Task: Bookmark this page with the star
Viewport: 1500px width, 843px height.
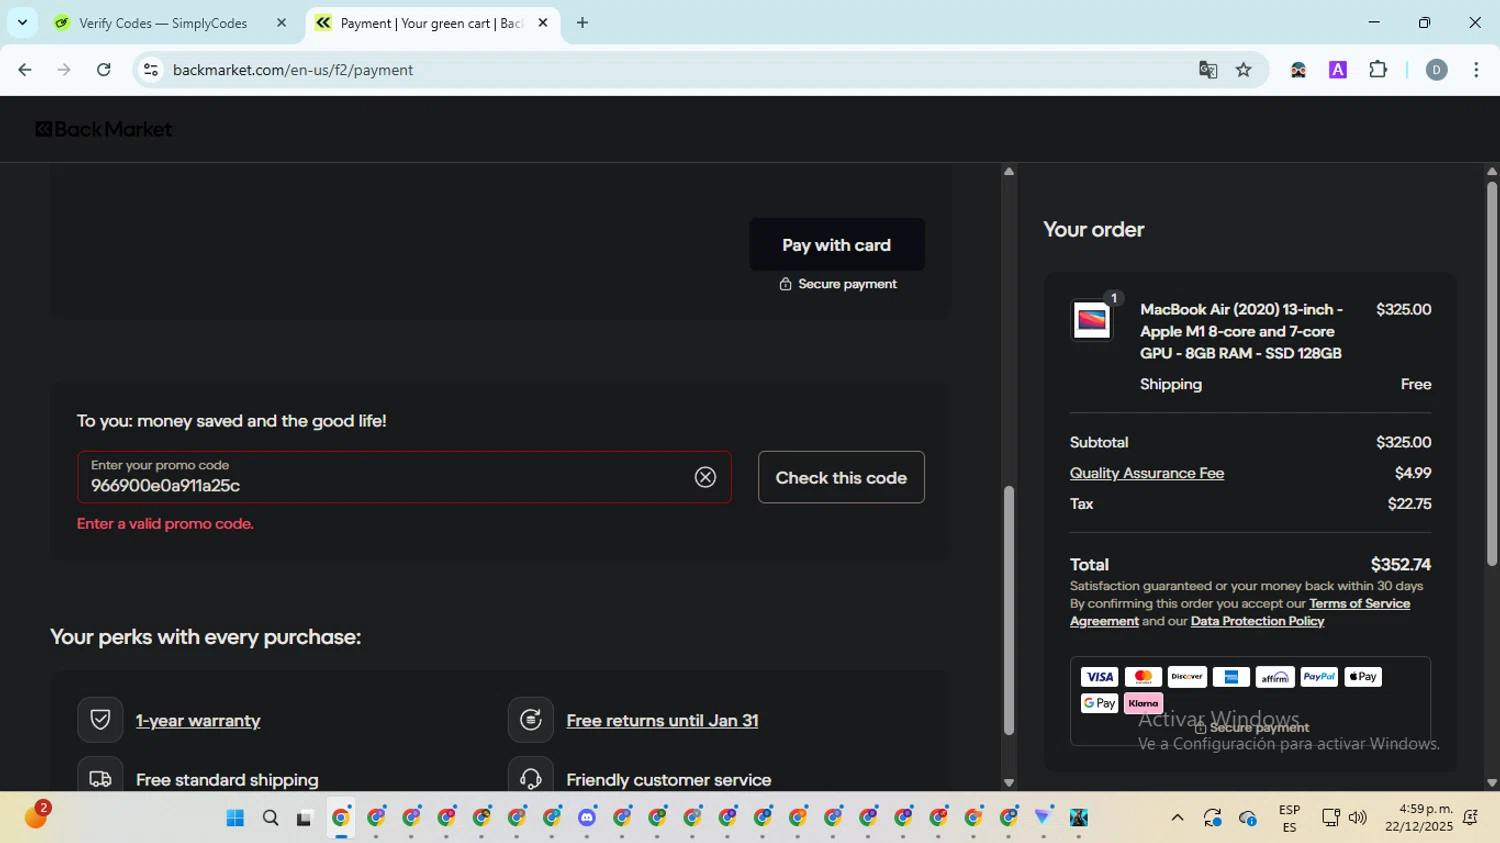Action: coord(1243,70)
